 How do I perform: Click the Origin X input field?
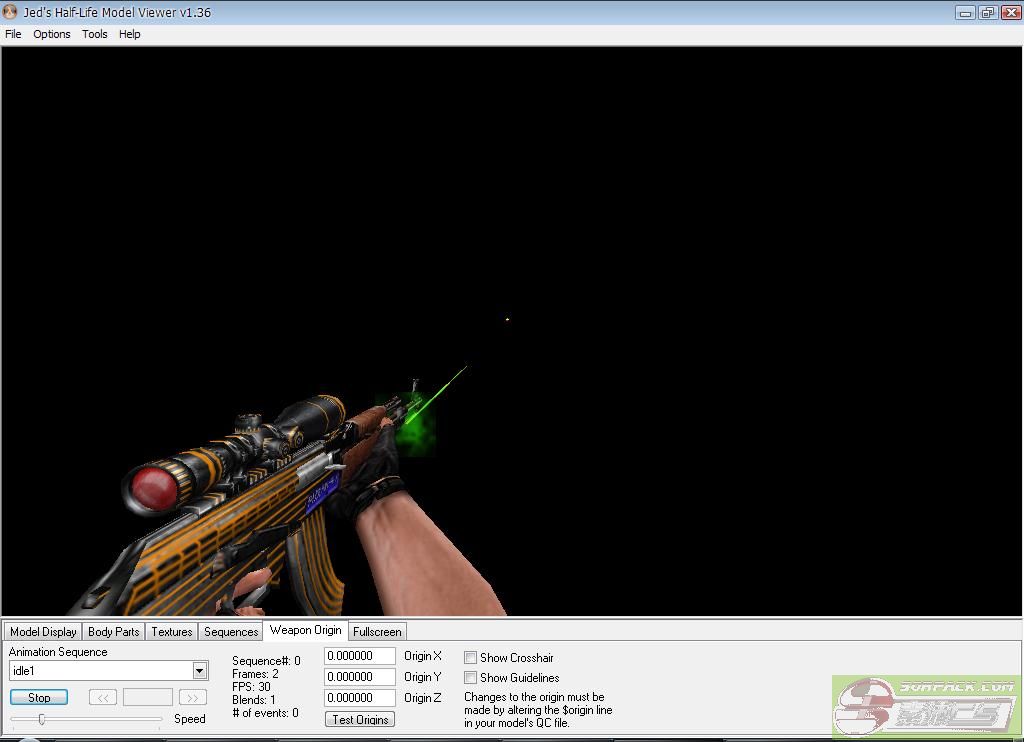click(360, 656)
